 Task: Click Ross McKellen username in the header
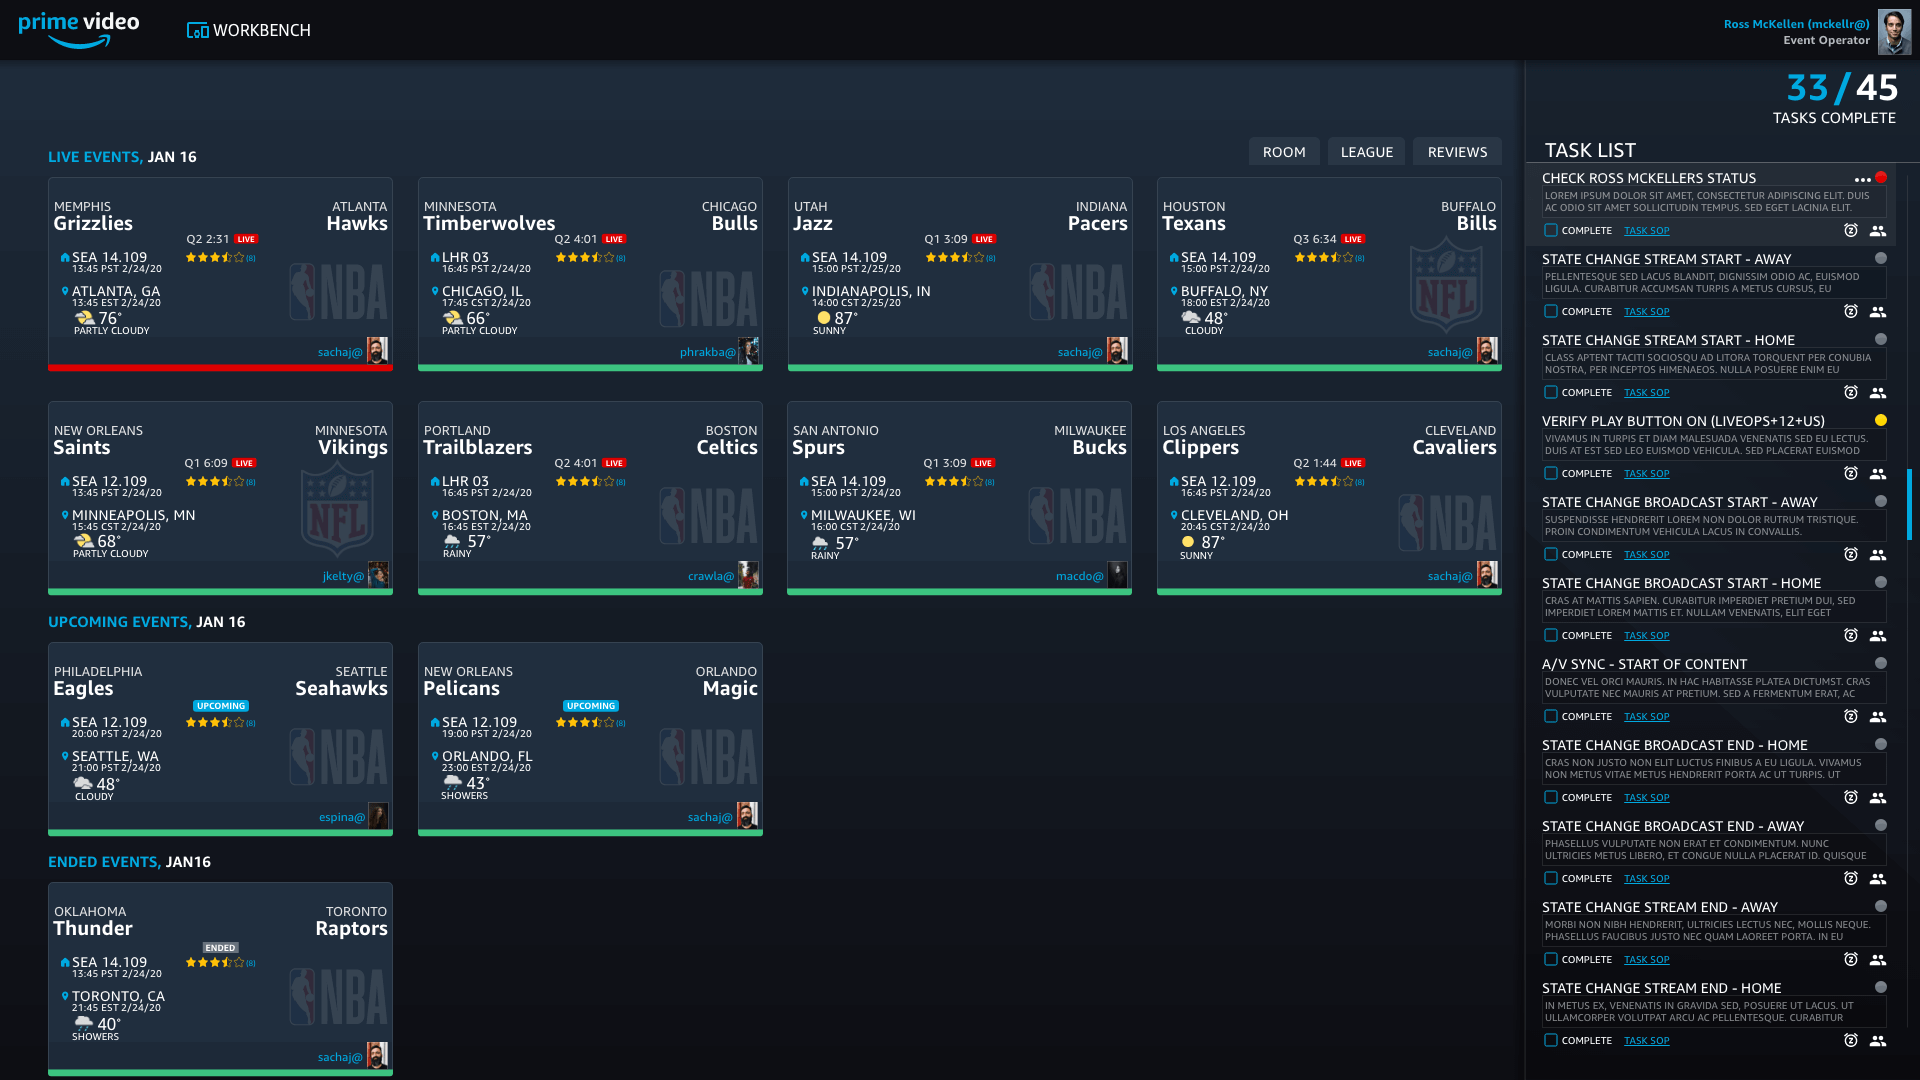click(1796, 24)
